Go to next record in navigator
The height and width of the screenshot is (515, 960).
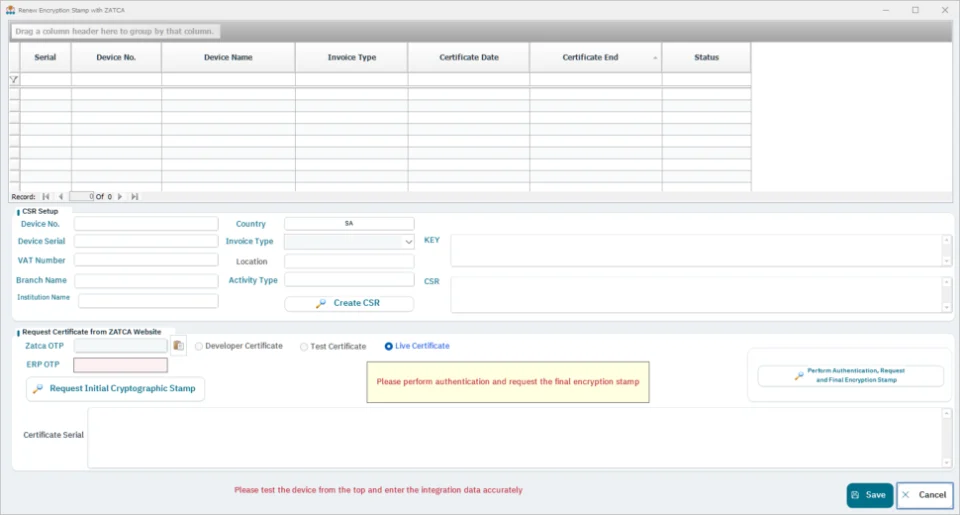pyautogui.click(x=120, y=197)
